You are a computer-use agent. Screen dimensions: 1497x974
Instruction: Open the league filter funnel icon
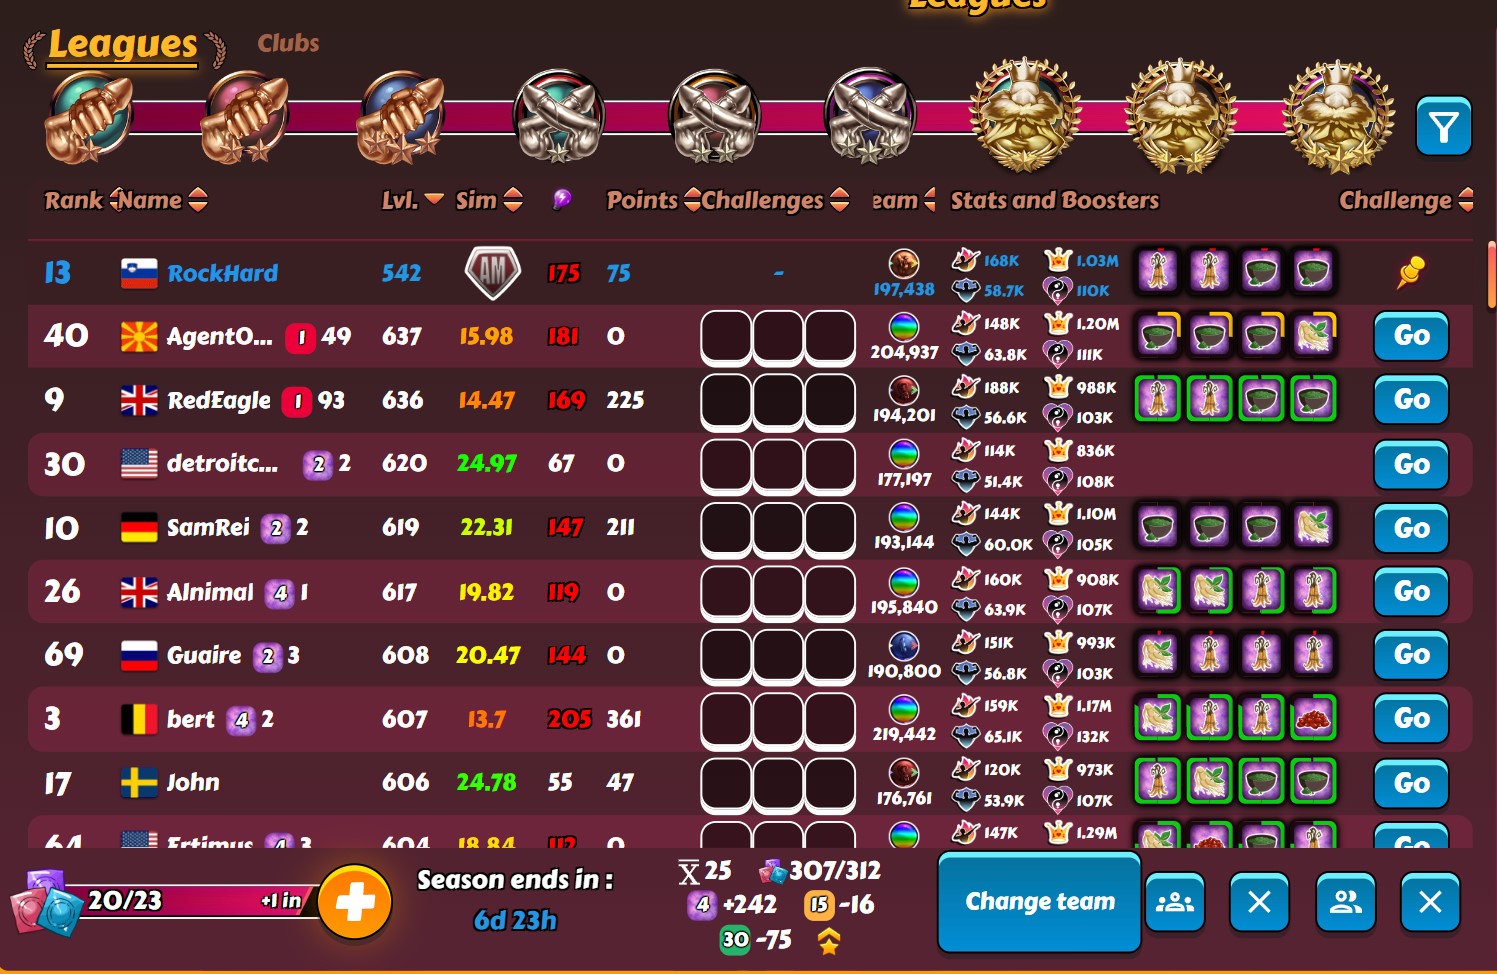coord(1443,127)
